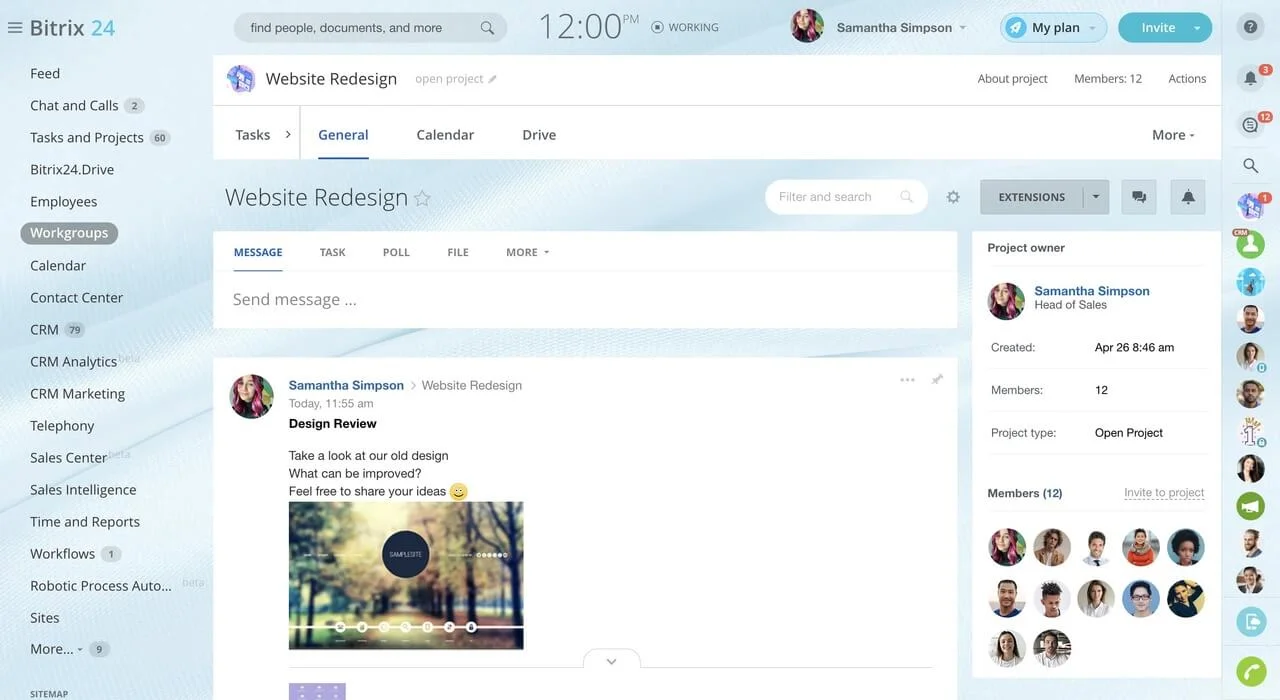1280x700 pixels.
Task: Switch to the Calendar tab
Action: click(x=445, y=135)
